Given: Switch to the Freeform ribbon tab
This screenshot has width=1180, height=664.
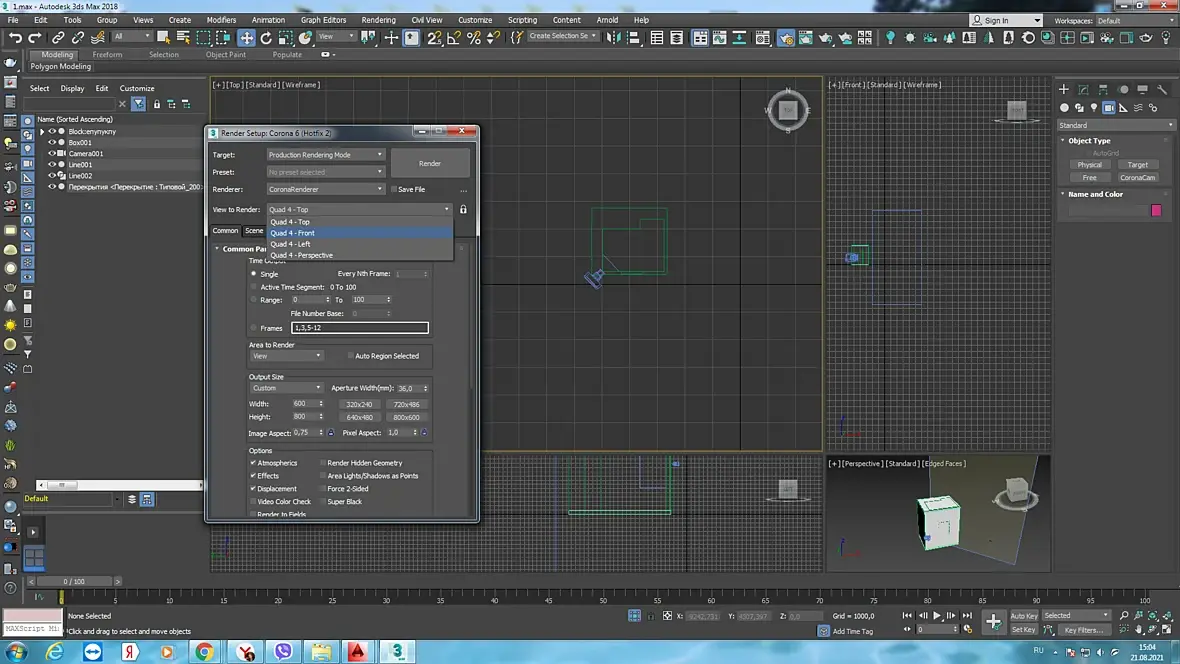Looking at the screenshot, I should [107, 55].
